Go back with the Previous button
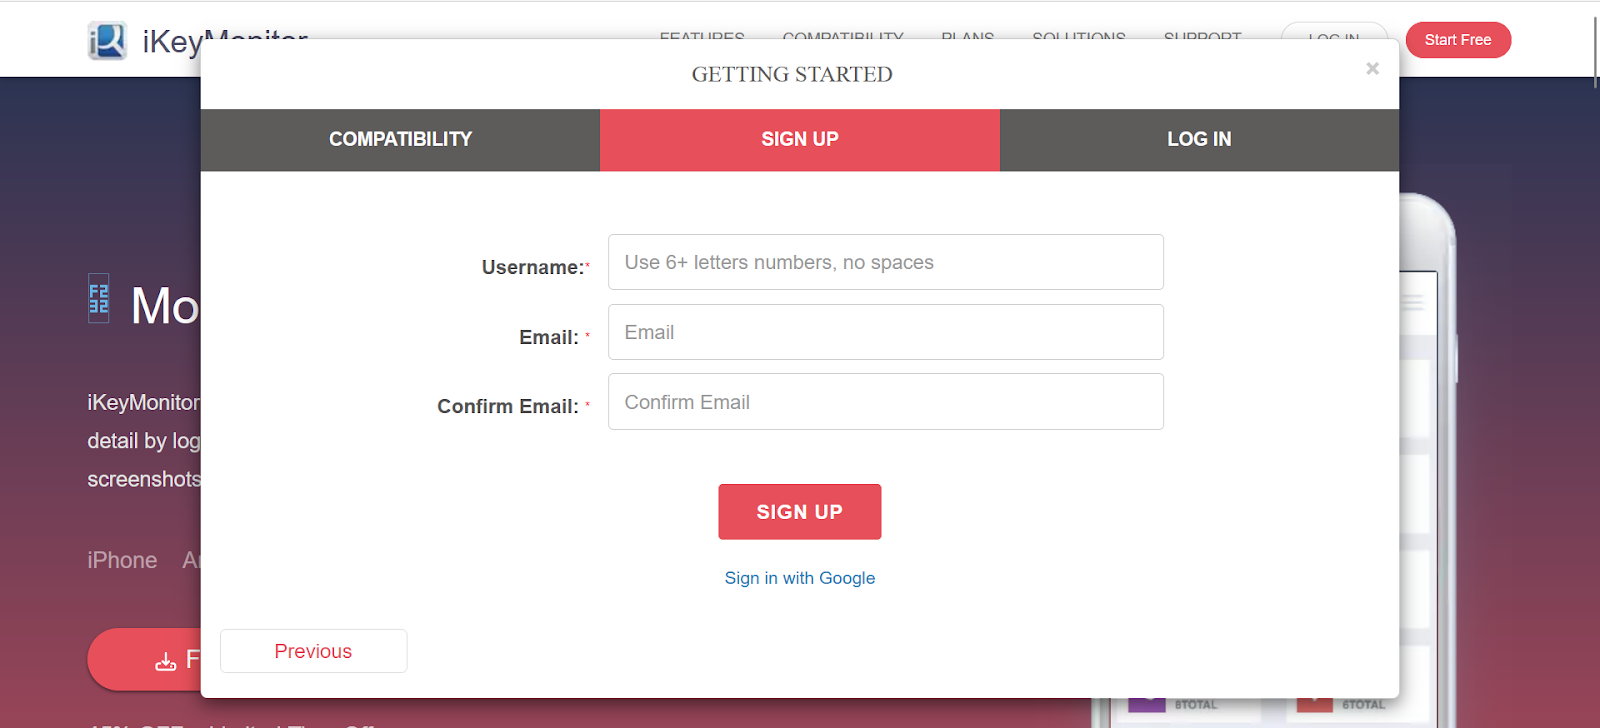The width and height of the screenshot is (1600, 728). (x=314, y=651)
